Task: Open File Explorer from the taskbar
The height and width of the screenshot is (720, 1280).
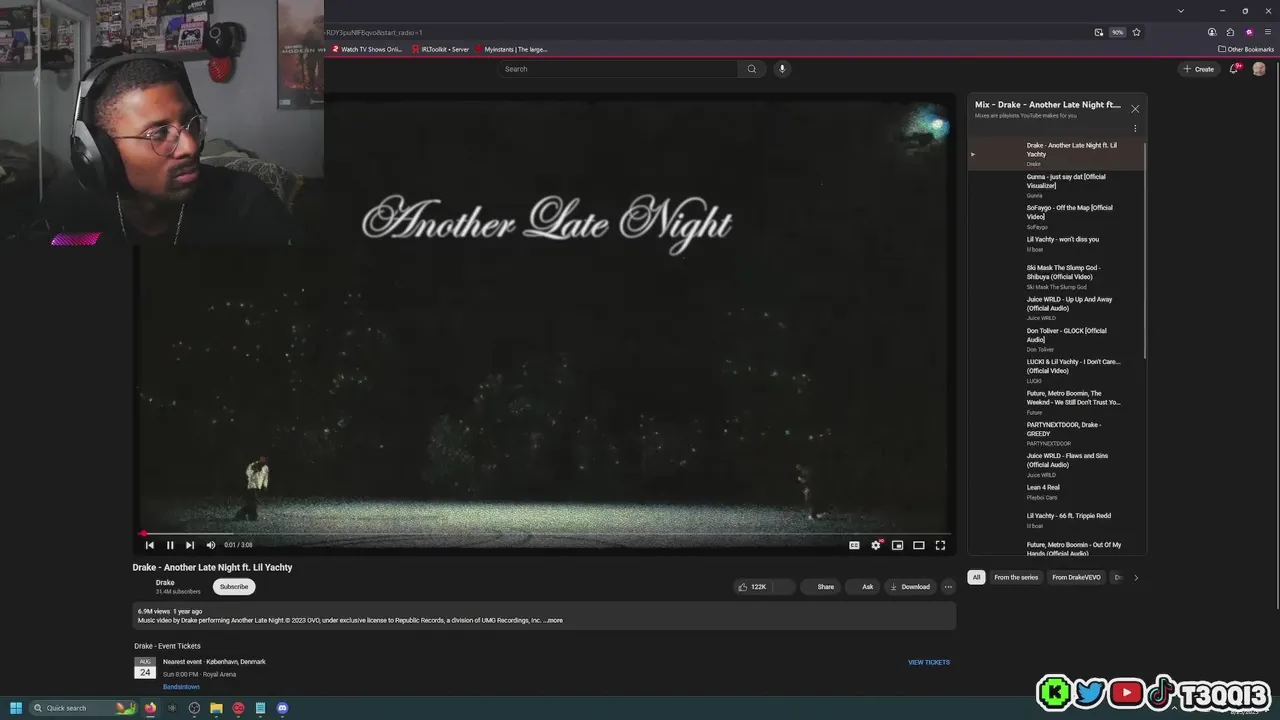Action: (216, 708)
